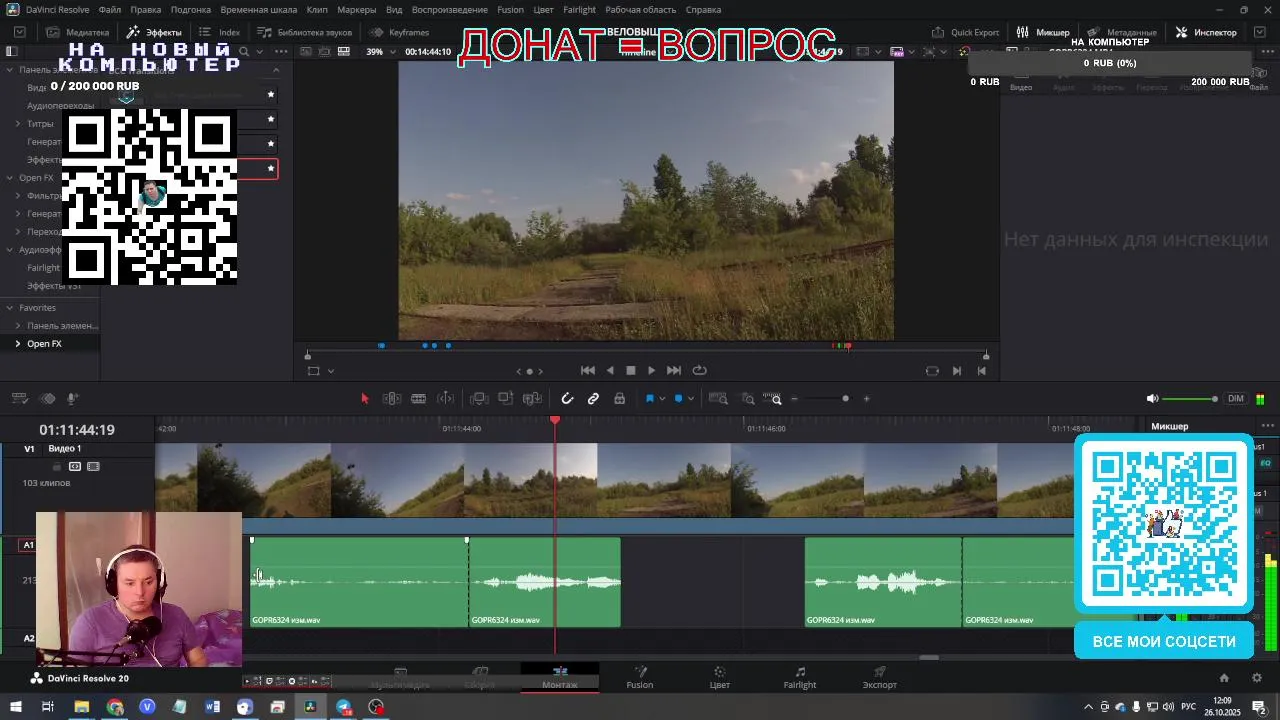Open the Правка menu
The image size is (1280, 720).
click(146, 10)
